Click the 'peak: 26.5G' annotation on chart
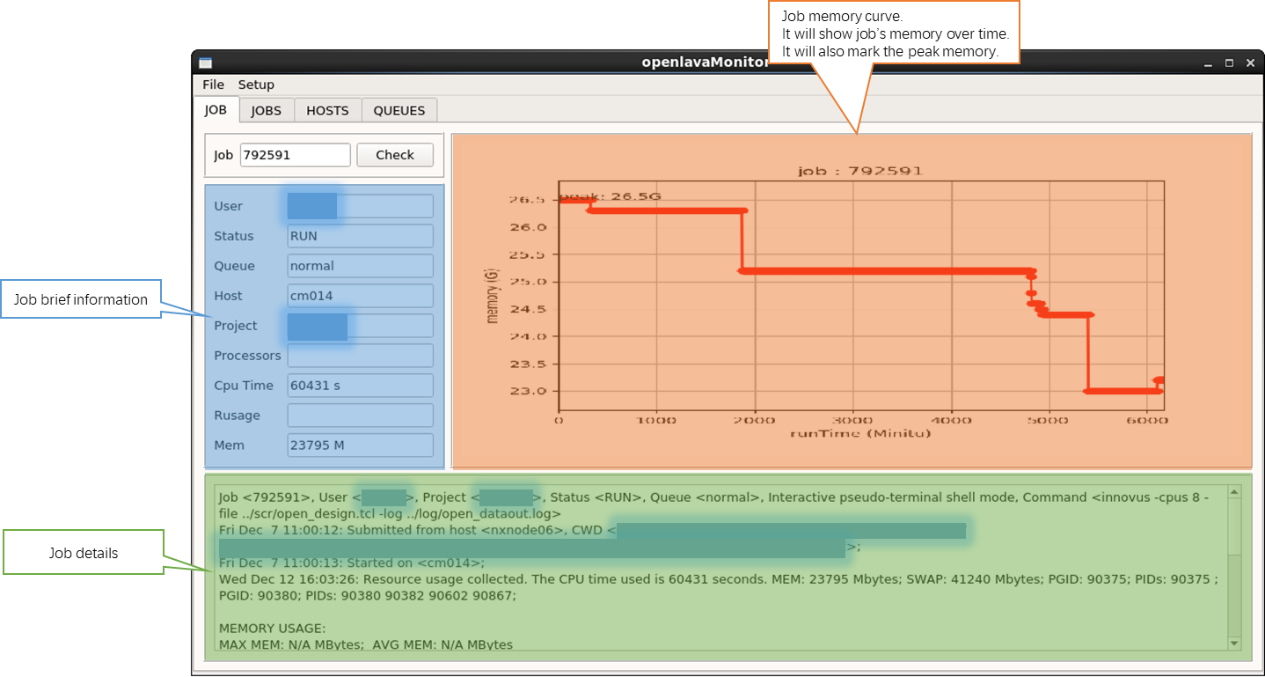1265x677 pixels. tap(612, 196)
